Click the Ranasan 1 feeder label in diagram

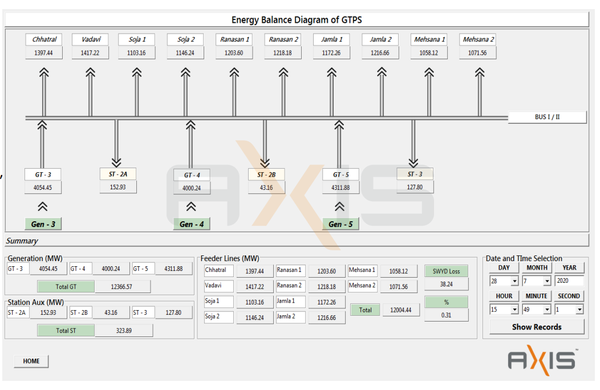tap(234, 39)
